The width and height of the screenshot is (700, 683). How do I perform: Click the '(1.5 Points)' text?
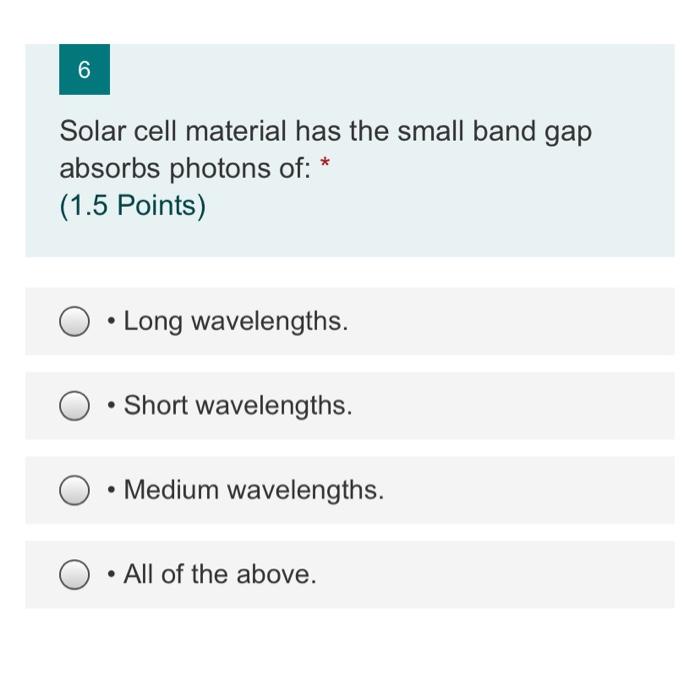tap(133, 206)
